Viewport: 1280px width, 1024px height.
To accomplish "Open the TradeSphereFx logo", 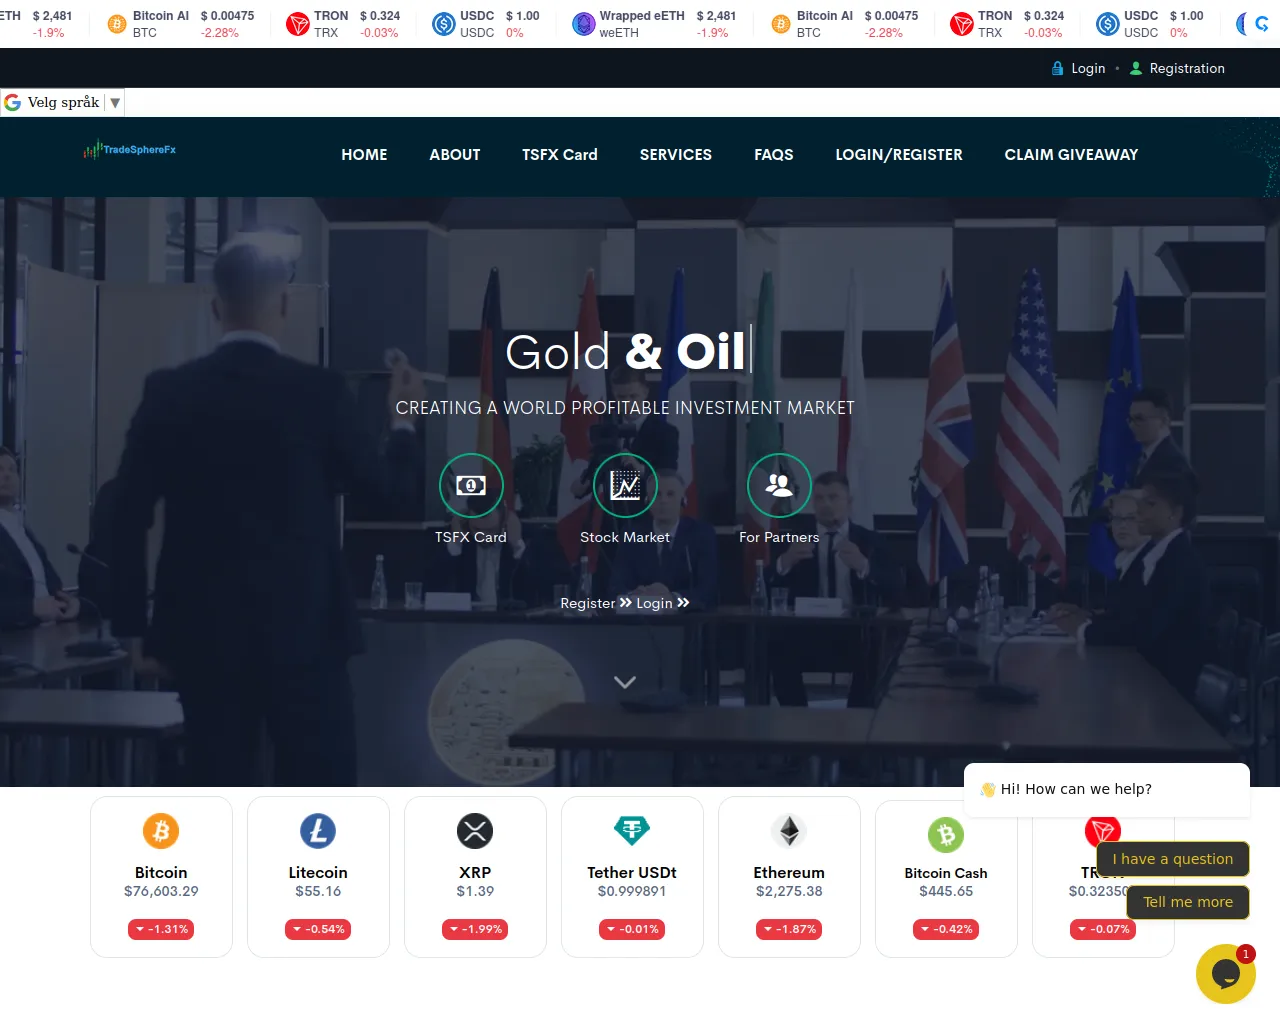I will coord(130,150).
